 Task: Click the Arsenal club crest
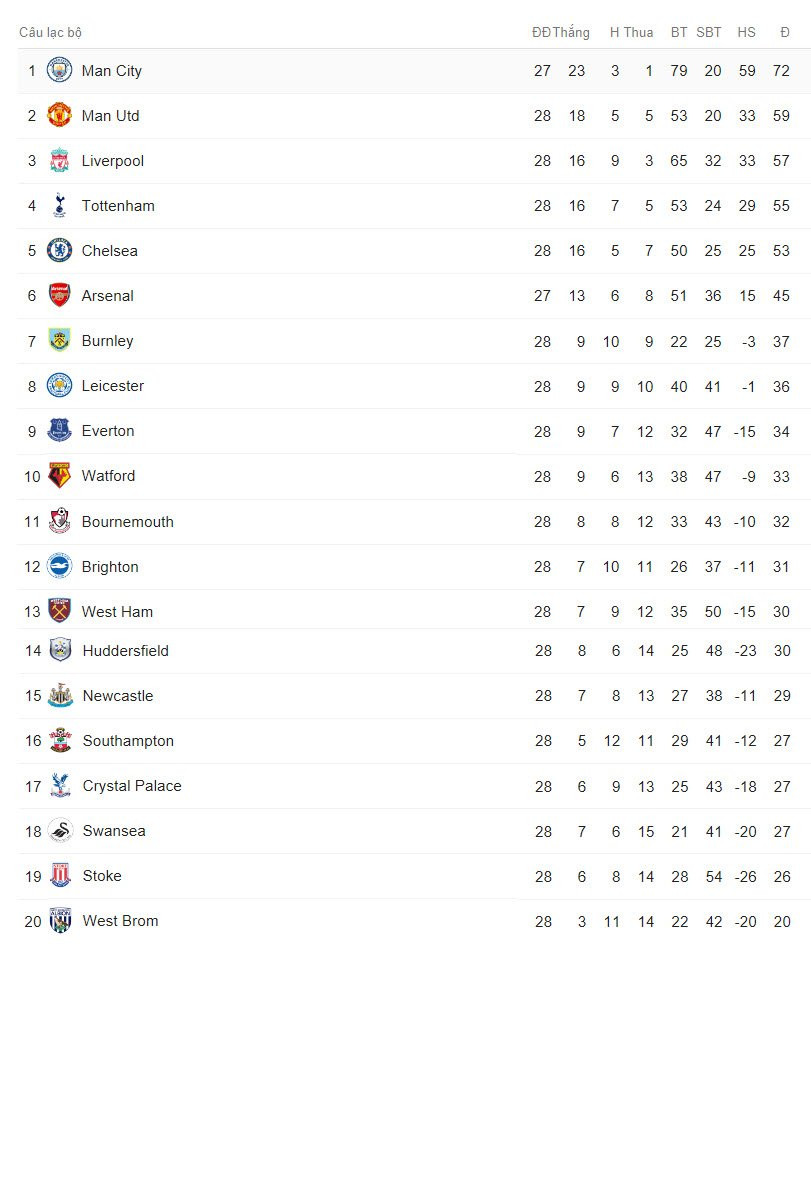click(60, 296)
